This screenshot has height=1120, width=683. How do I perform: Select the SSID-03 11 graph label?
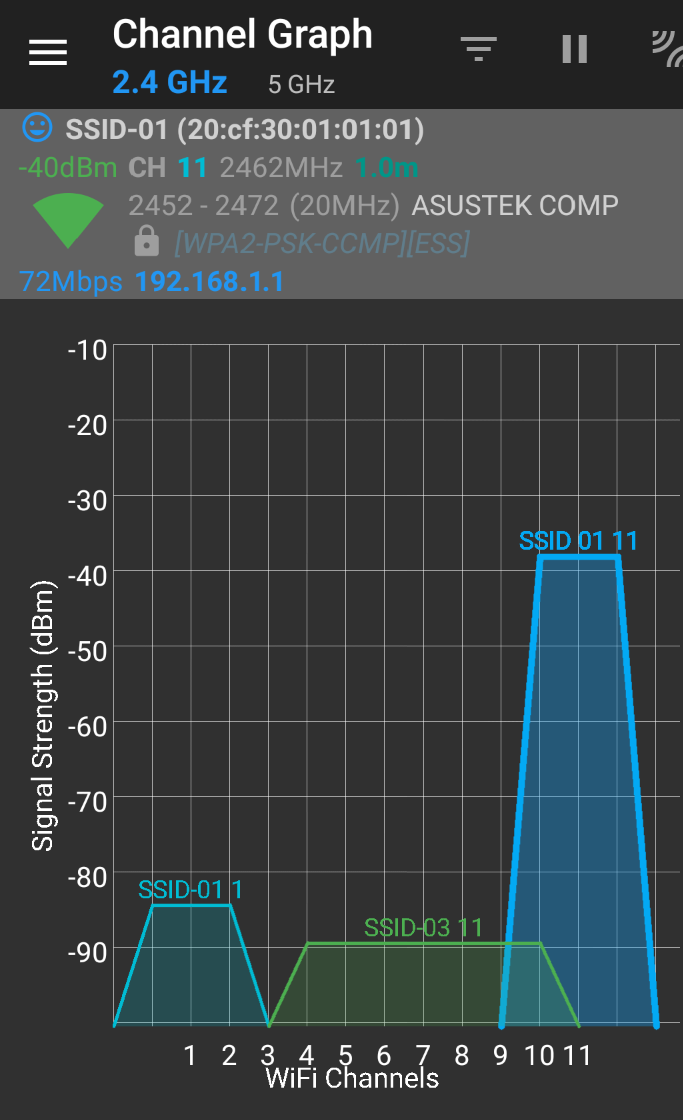[424, 928]
